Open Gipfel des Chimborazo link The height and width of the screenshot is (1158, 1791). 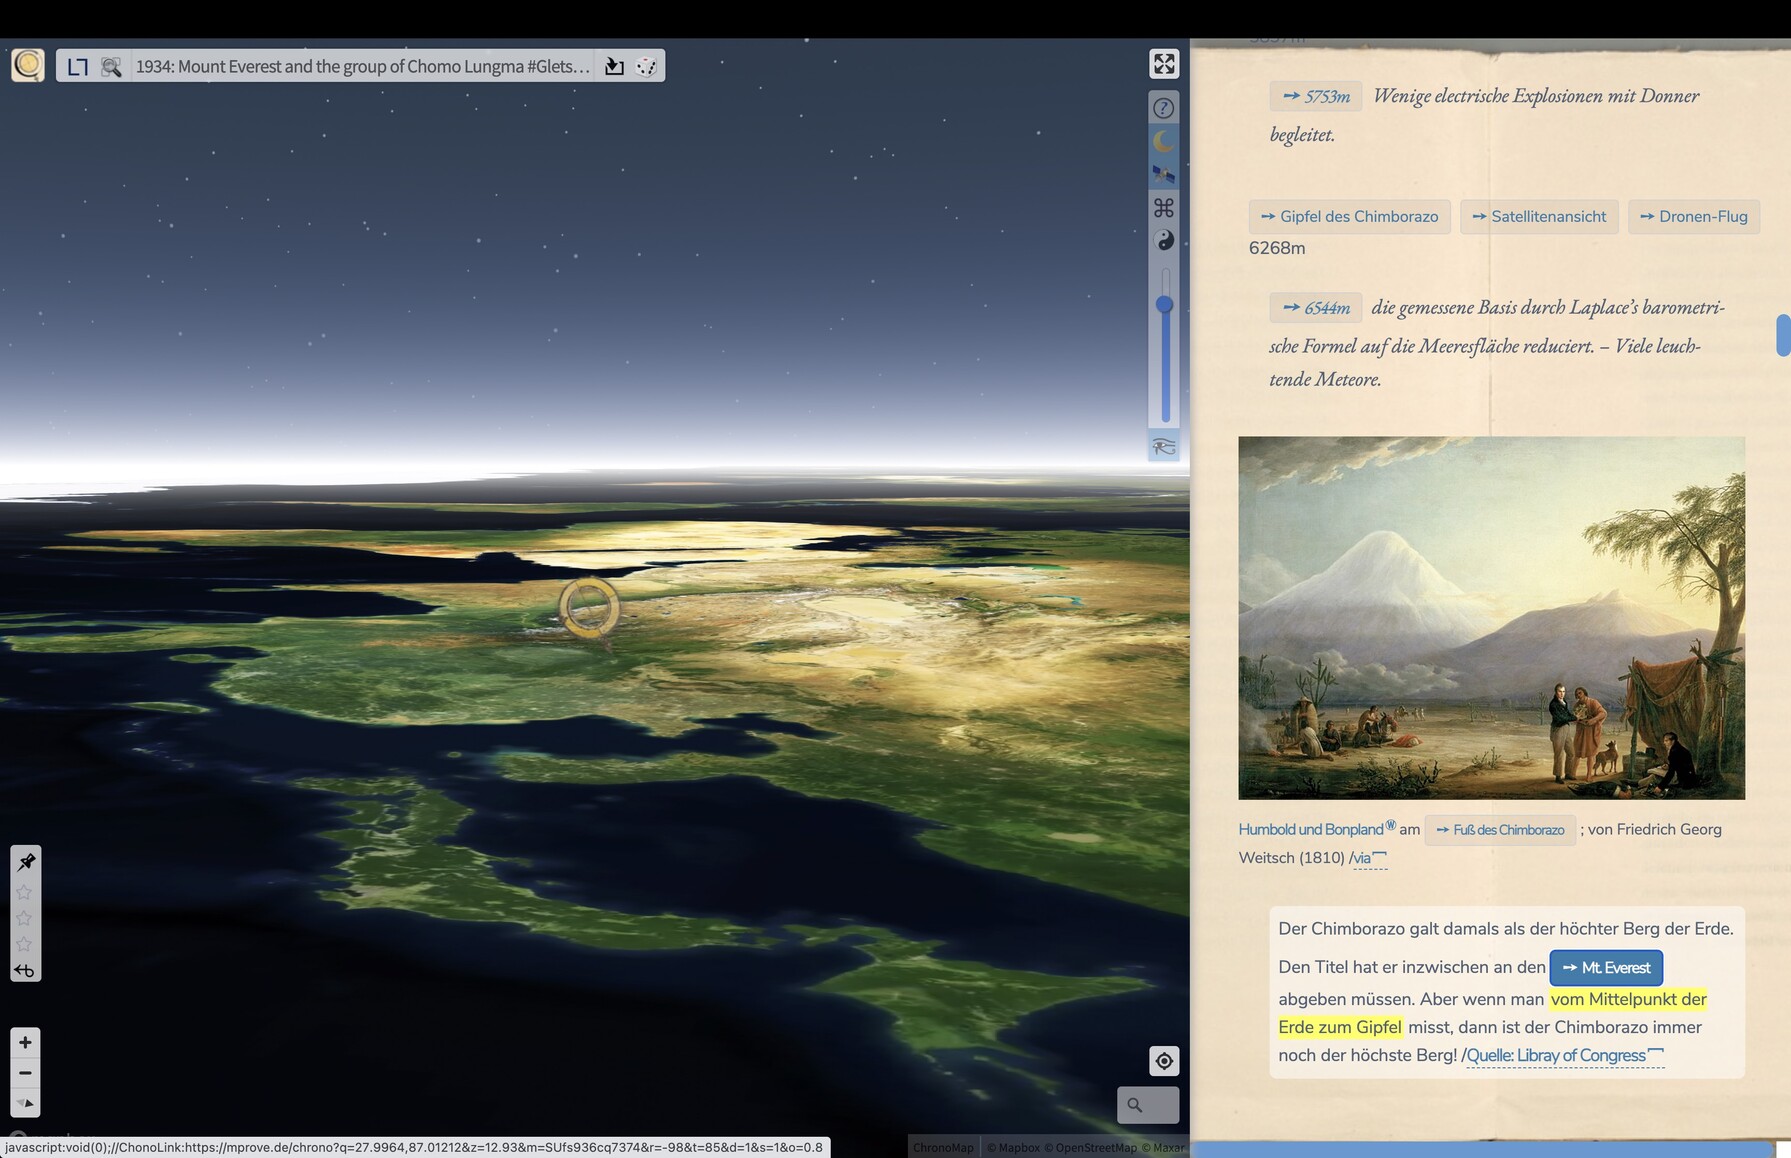tap(1349, 216)
